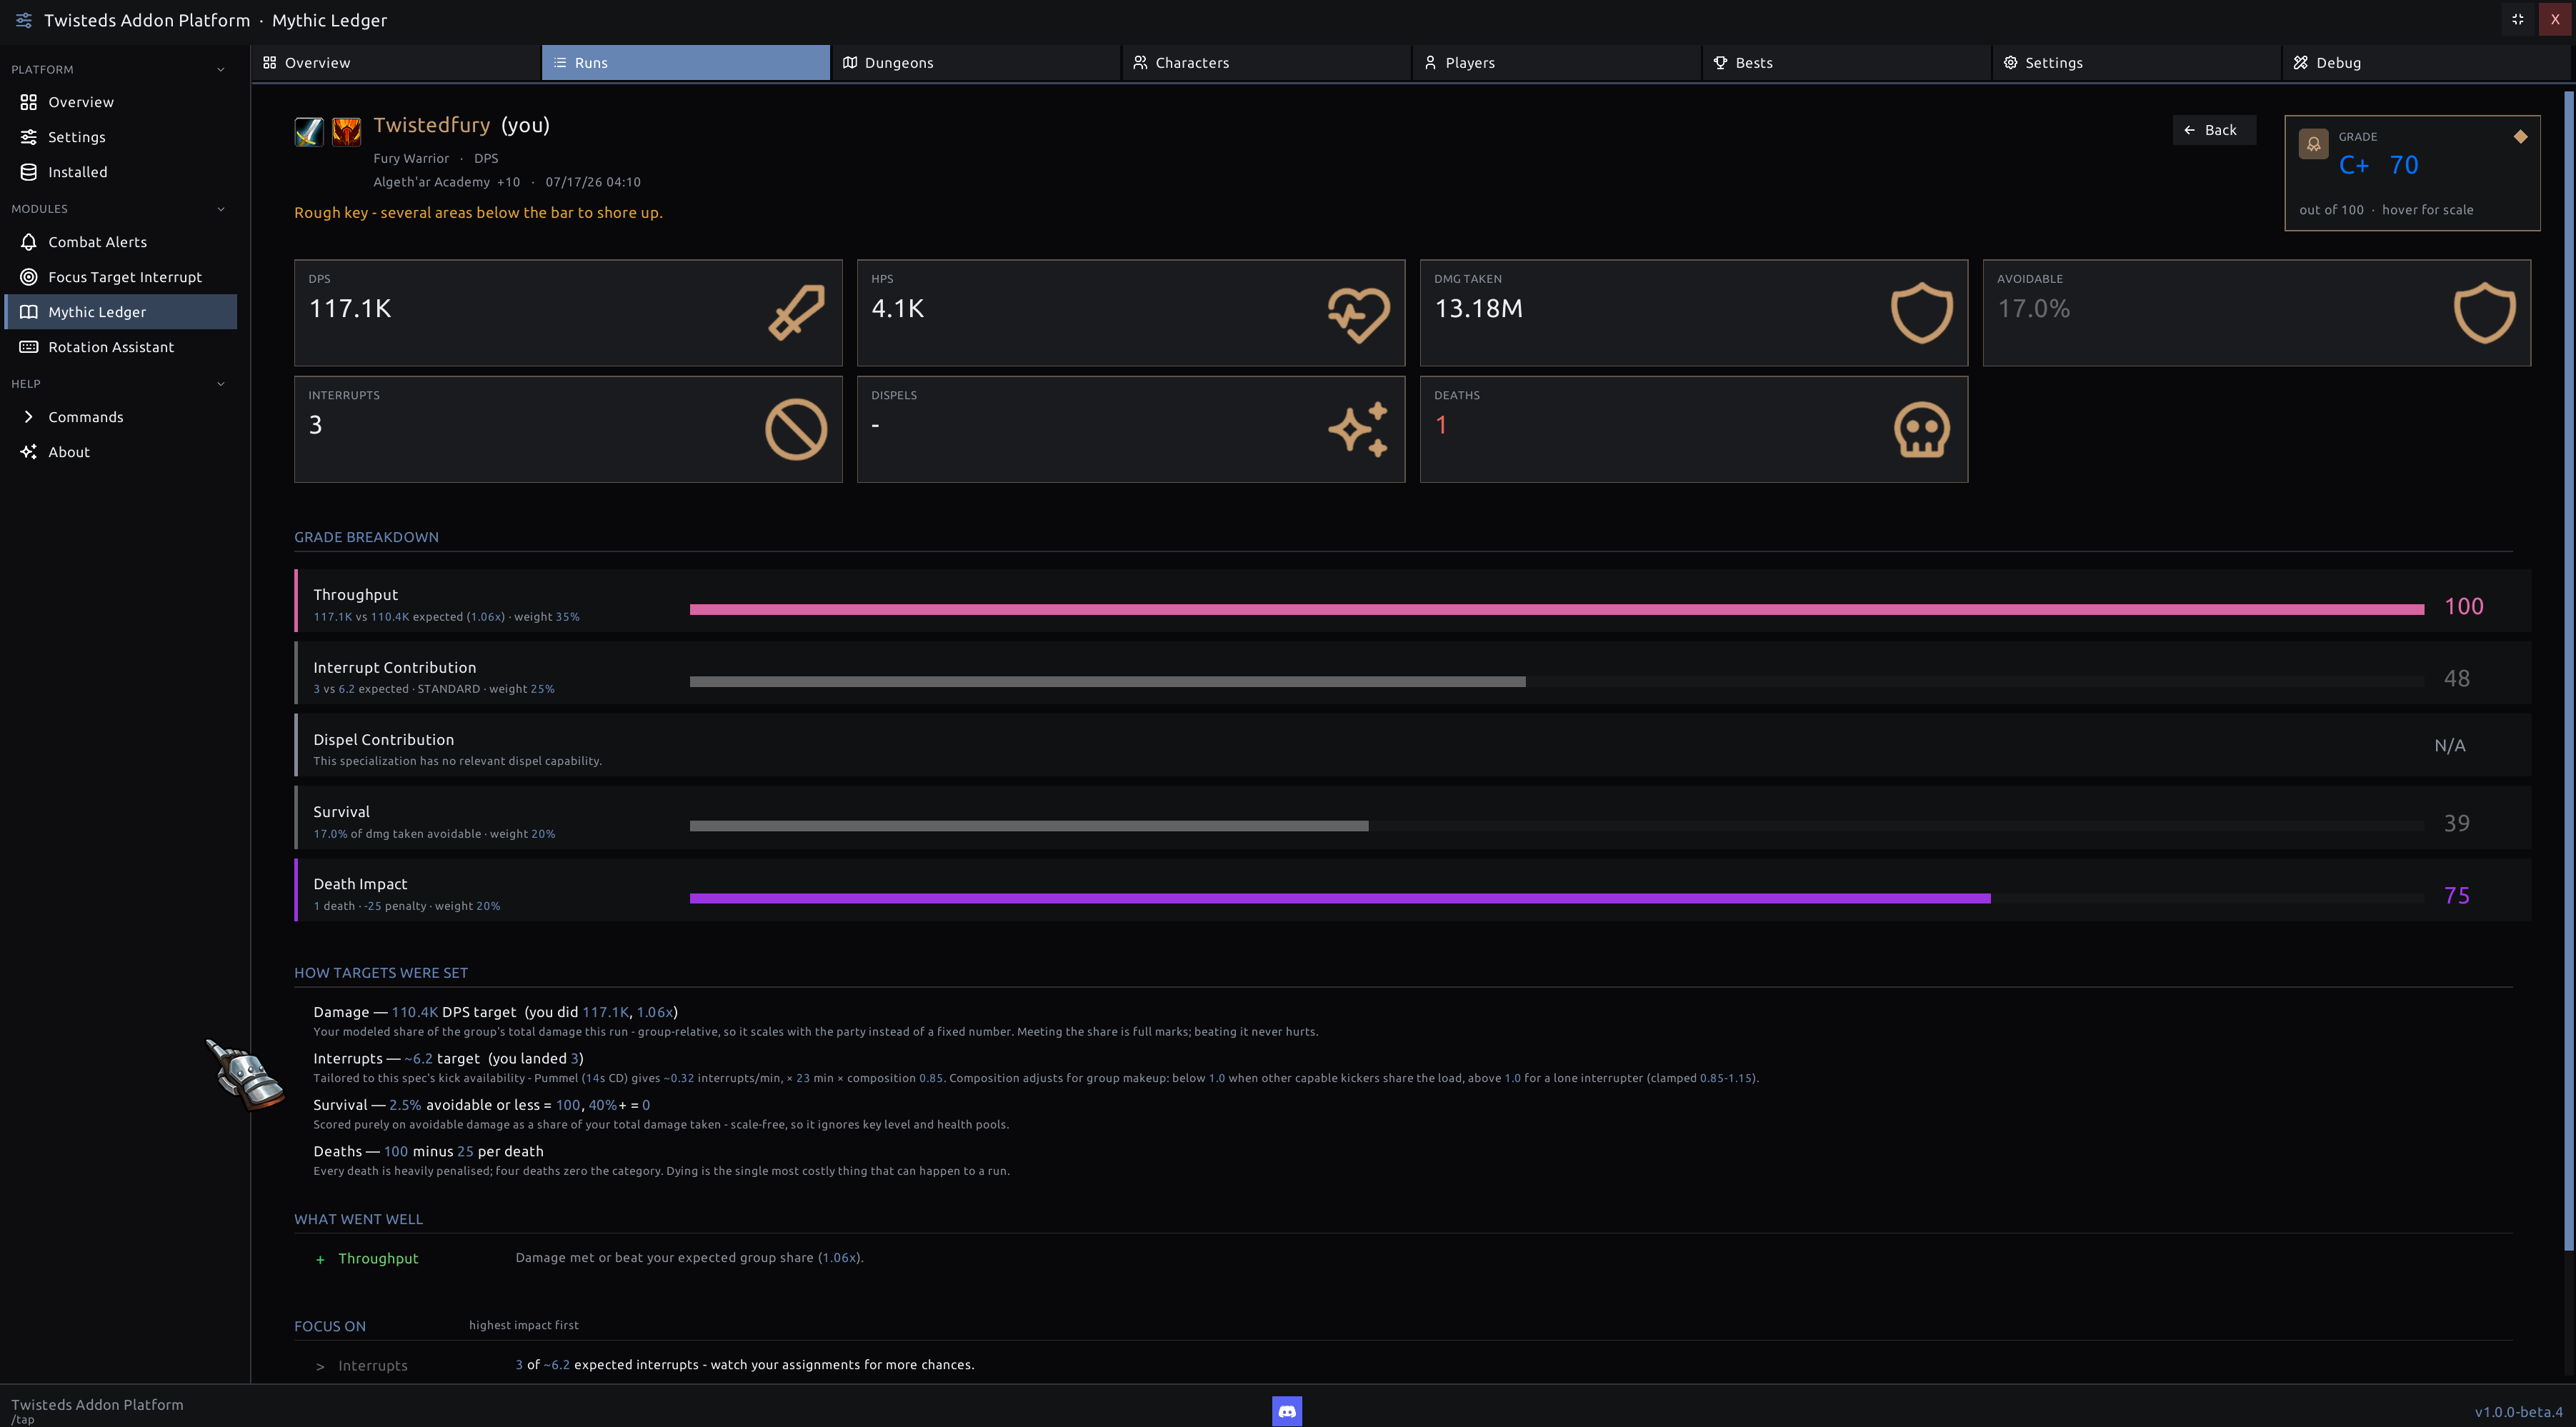Click the grid icon for sidebar Overview
The width and height of the screenshot is (2576, 1427).
[x=29, y=102]
